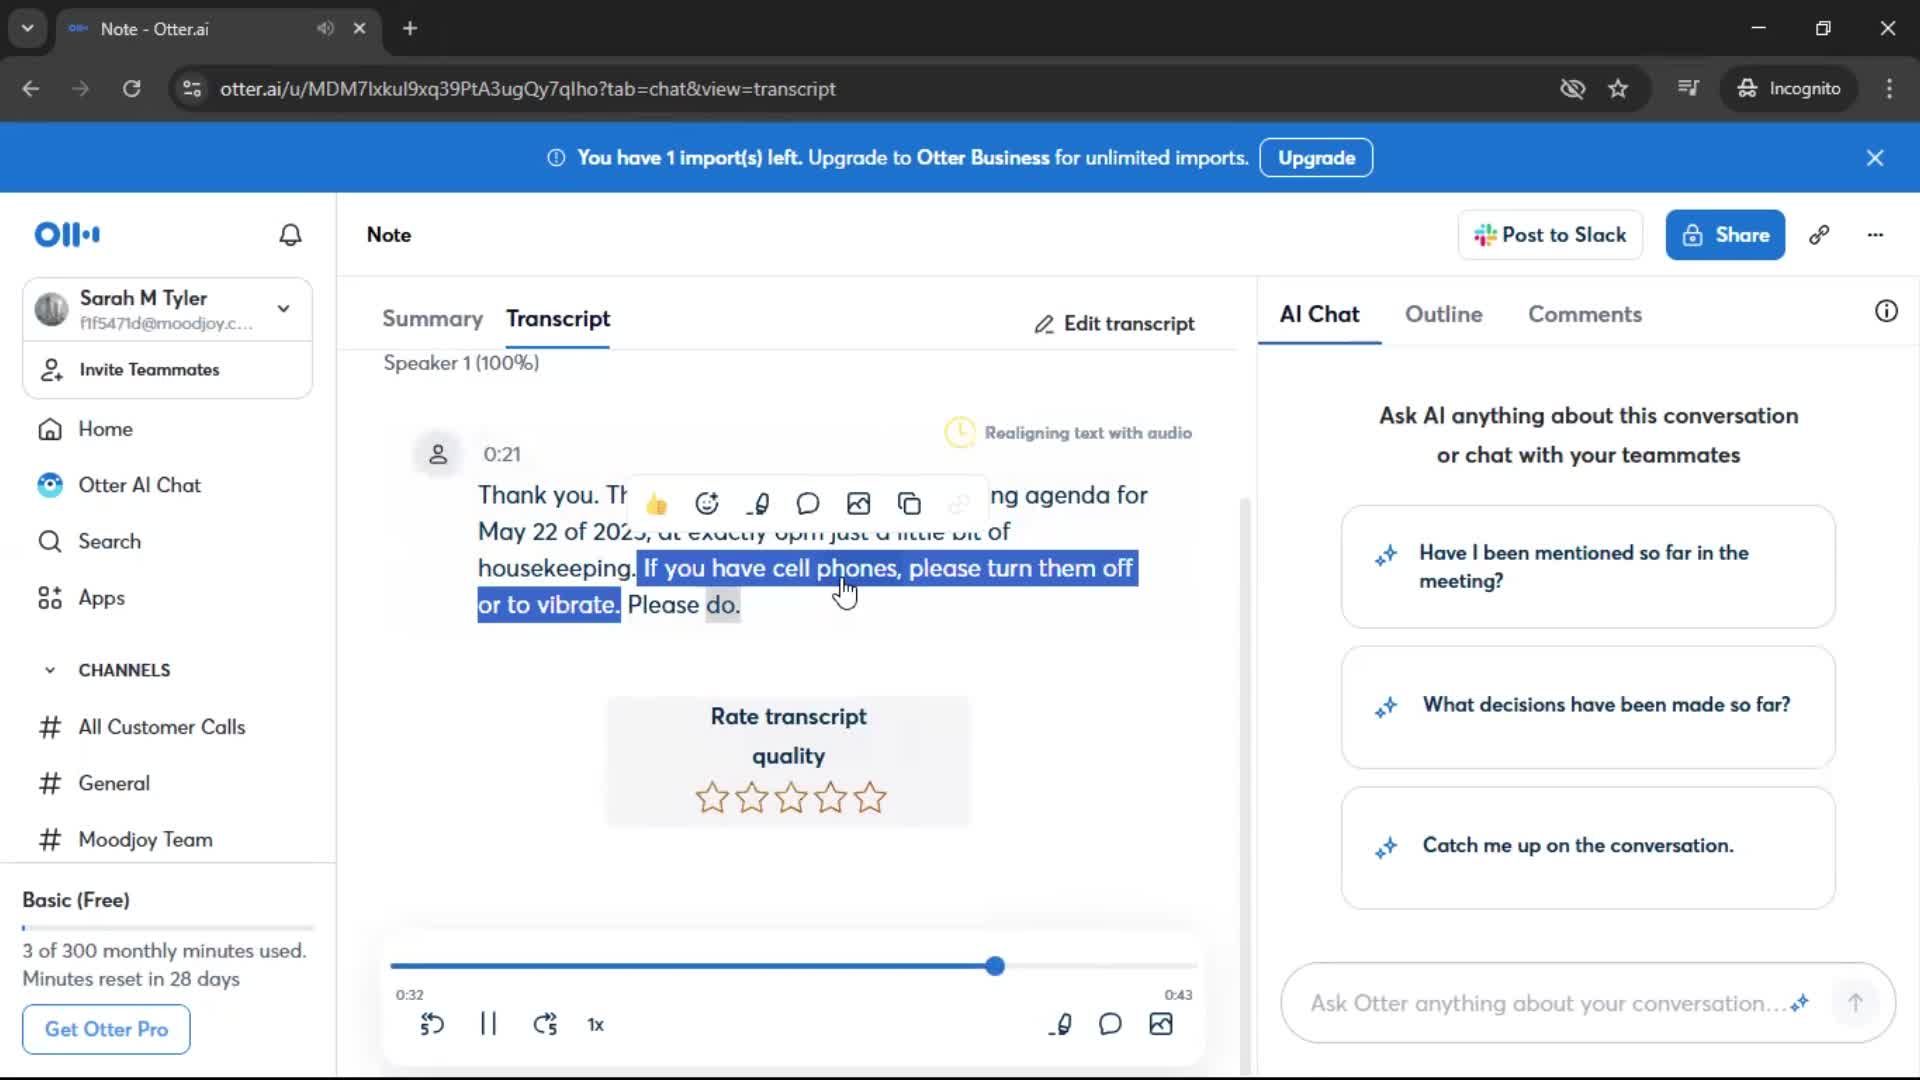Click the first star in Rate transcript quality

tap(712, 798)
